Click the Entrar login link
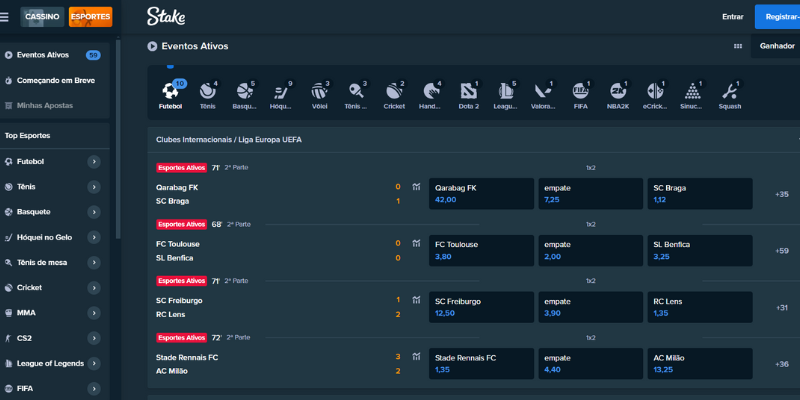Viewport: 800px width, 400px height. pyautogui.click(x=732, y=17)
